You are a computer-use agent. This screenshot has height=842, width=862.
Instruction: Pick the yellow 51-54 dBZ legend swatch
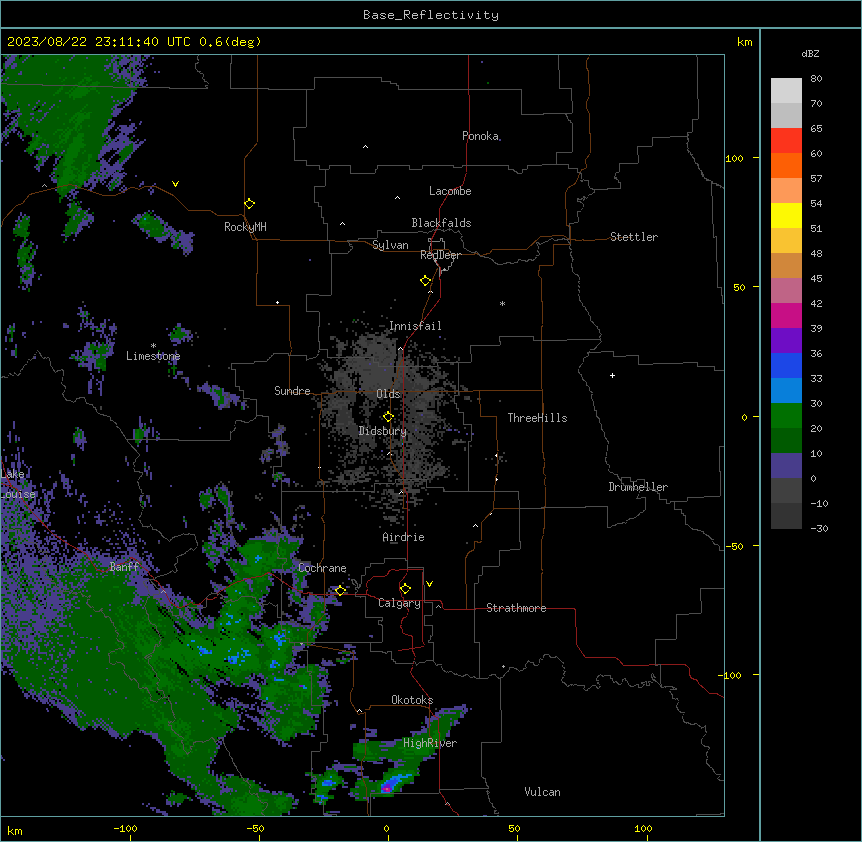[786, 215]
